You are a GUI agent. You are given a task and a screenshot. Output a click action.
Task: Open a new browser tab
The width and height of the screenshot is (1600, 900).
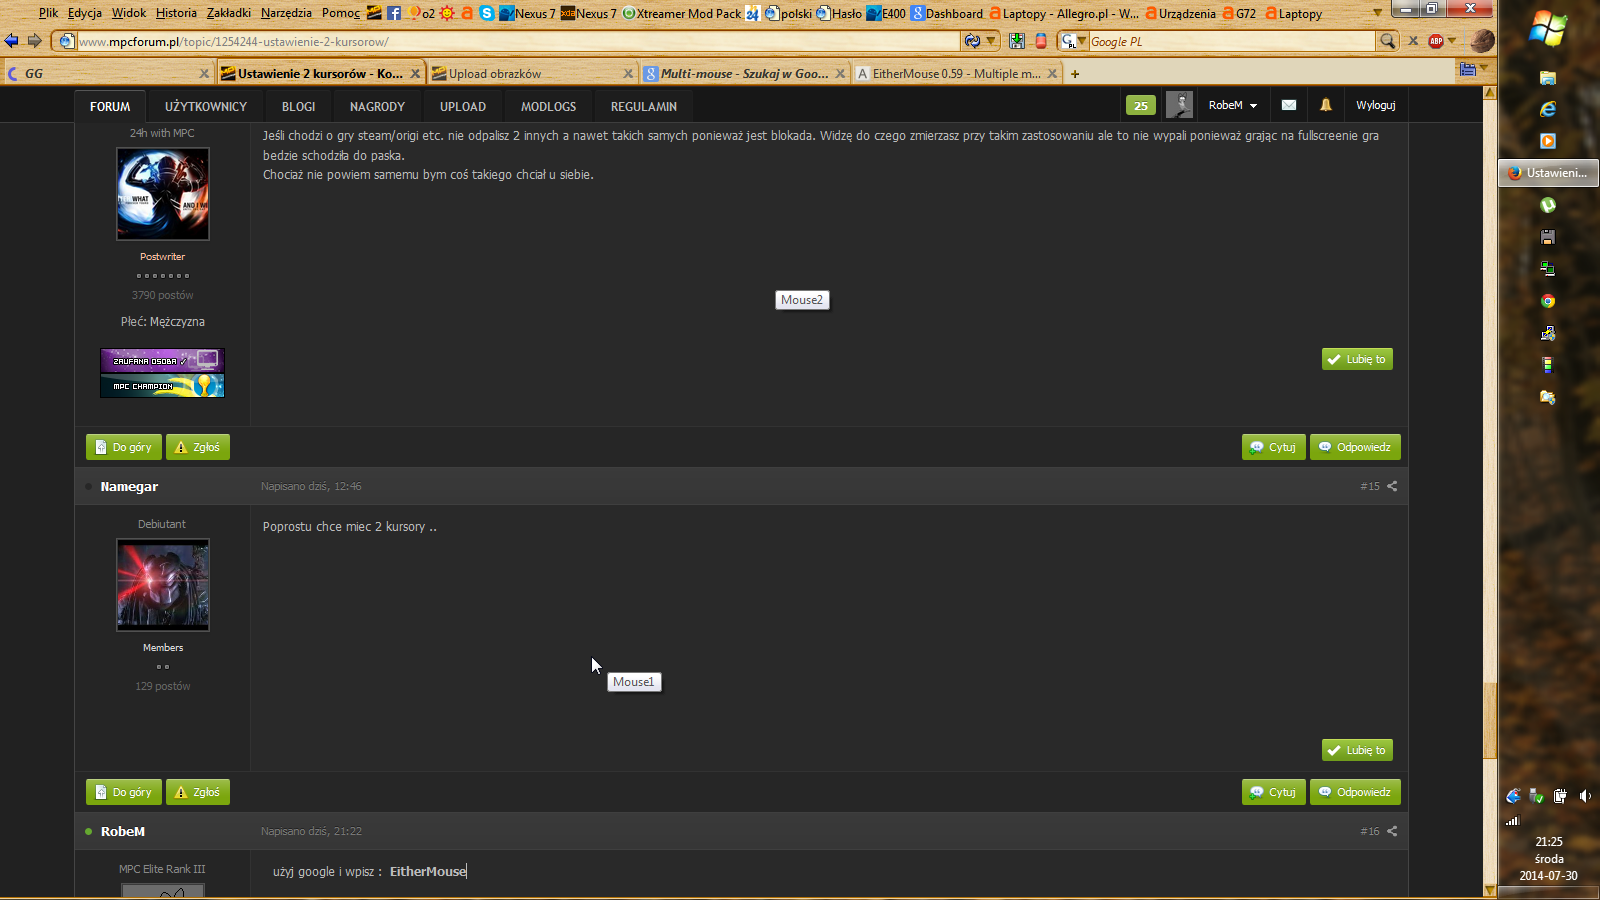click(x=1075, y=73)
